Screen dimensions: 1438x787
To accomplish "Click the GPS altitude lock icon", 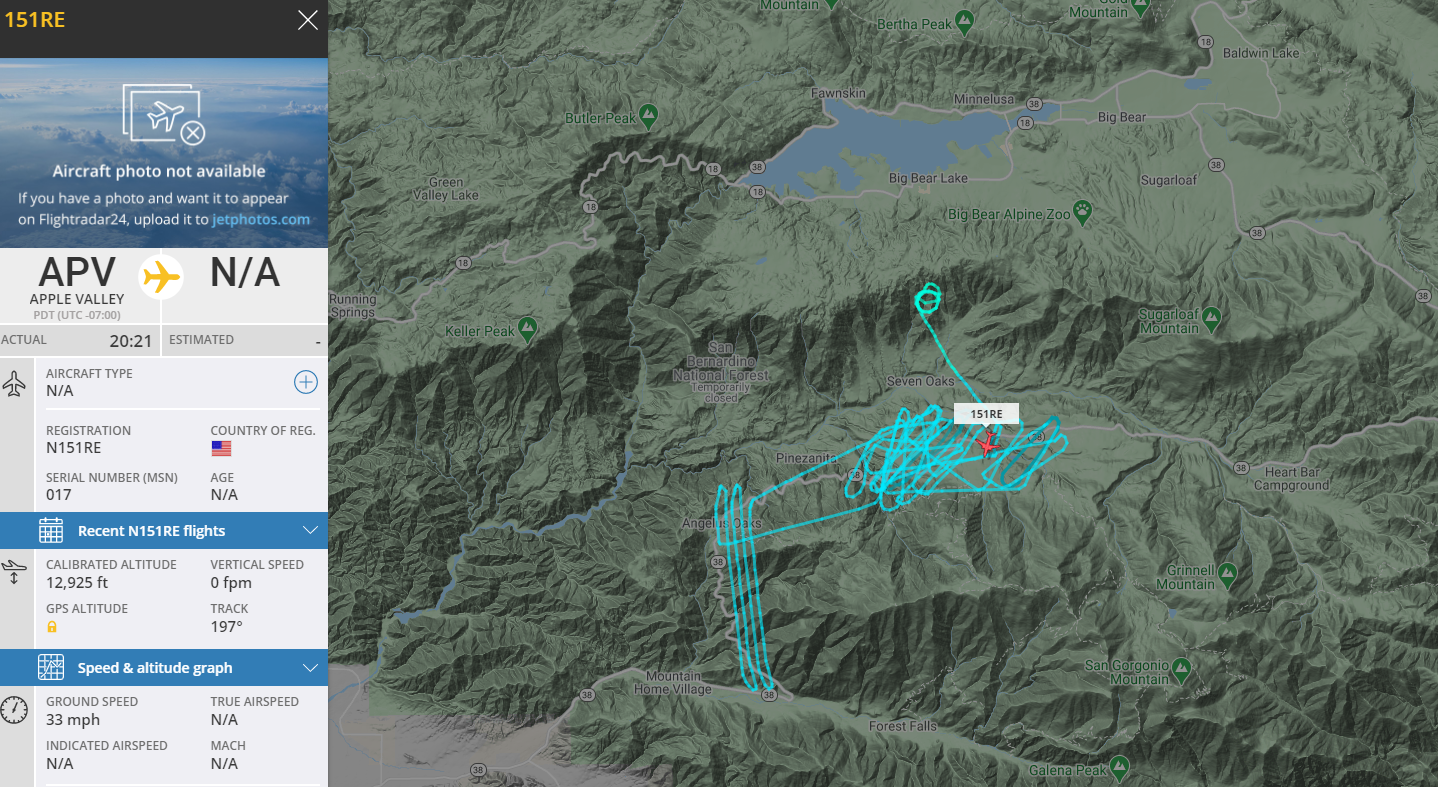I will tap(52, 627).
